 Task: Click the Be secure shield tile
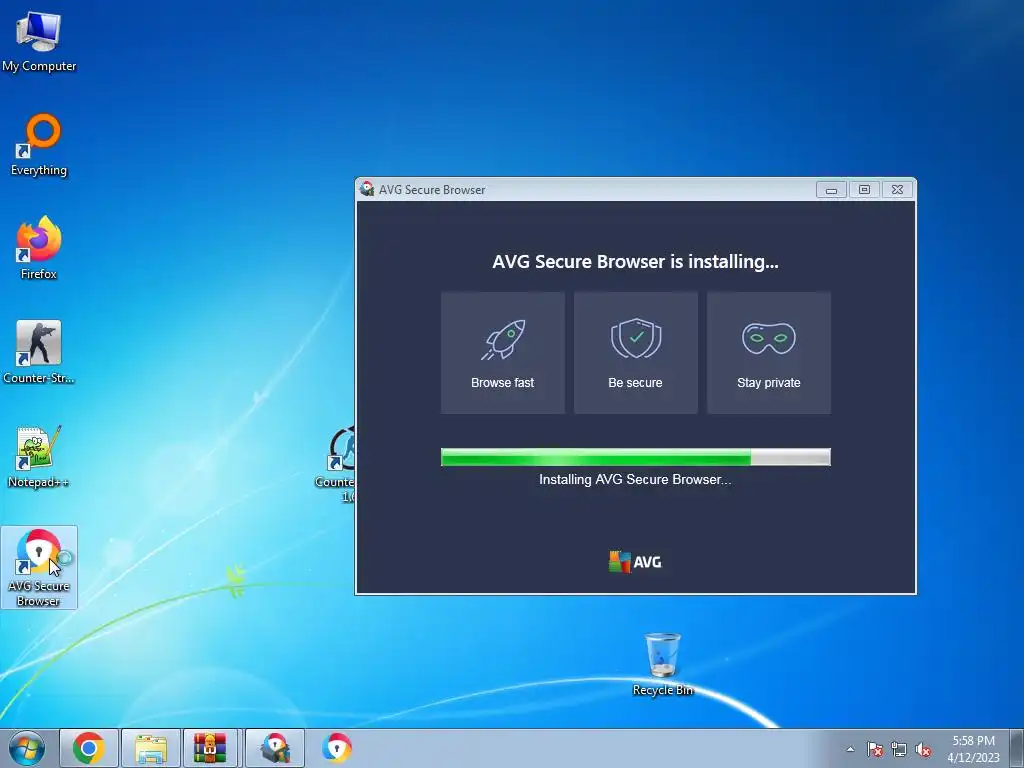[x=635, y=353]
